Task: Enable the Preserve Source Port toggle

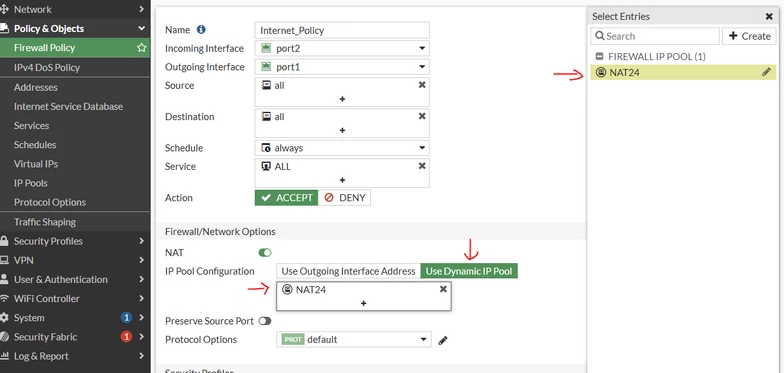Action: (x=265, y=321)
